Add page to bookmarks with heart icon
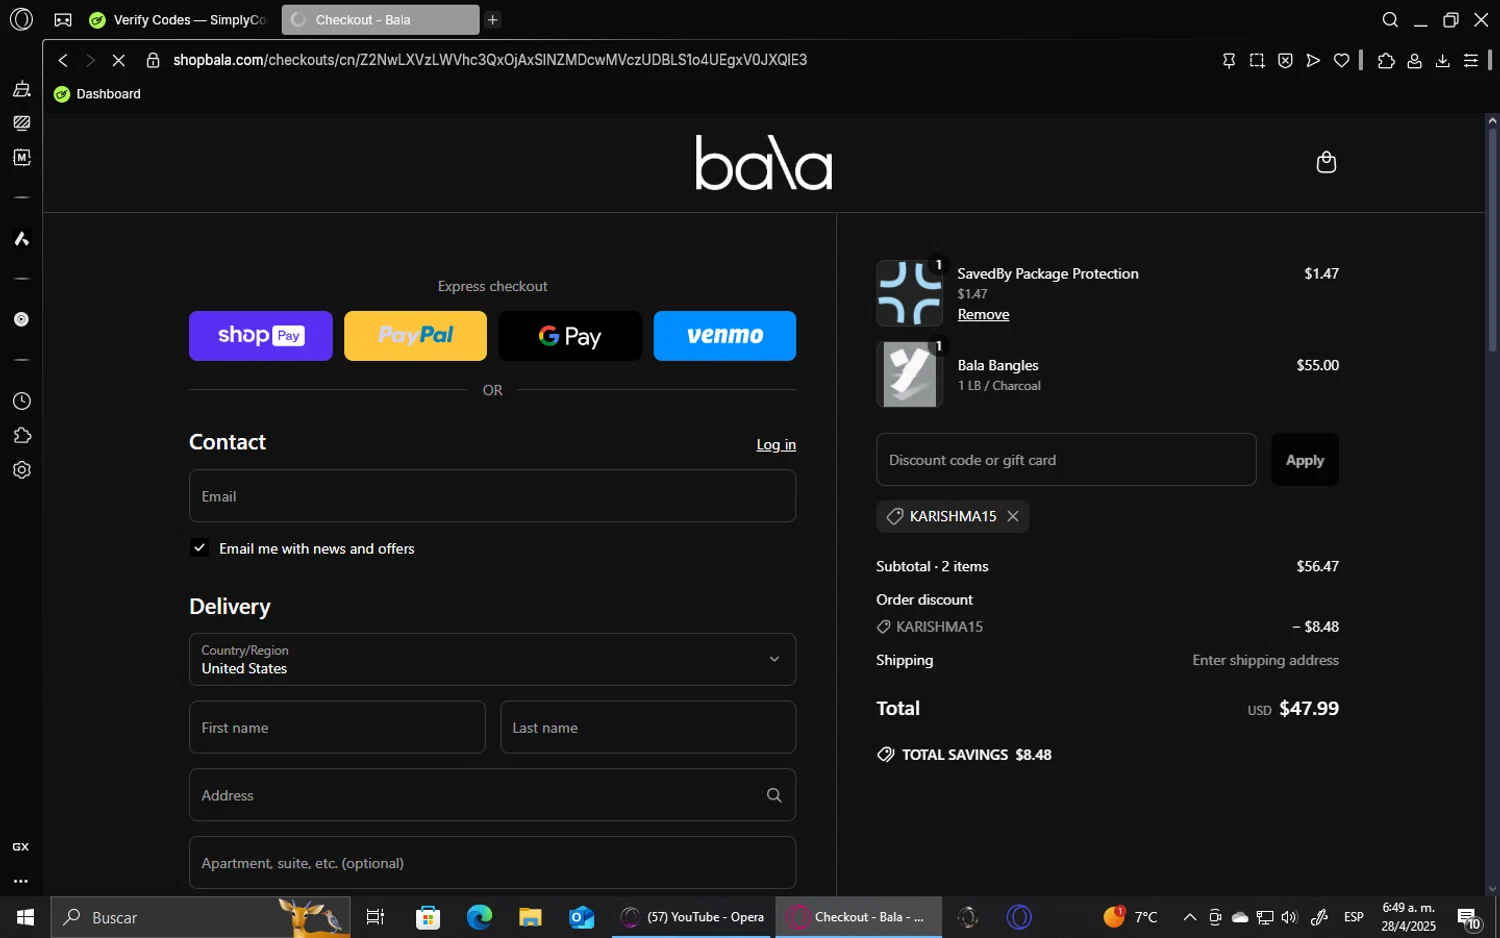The image size is (1500, 938). tap(1341, 61)
